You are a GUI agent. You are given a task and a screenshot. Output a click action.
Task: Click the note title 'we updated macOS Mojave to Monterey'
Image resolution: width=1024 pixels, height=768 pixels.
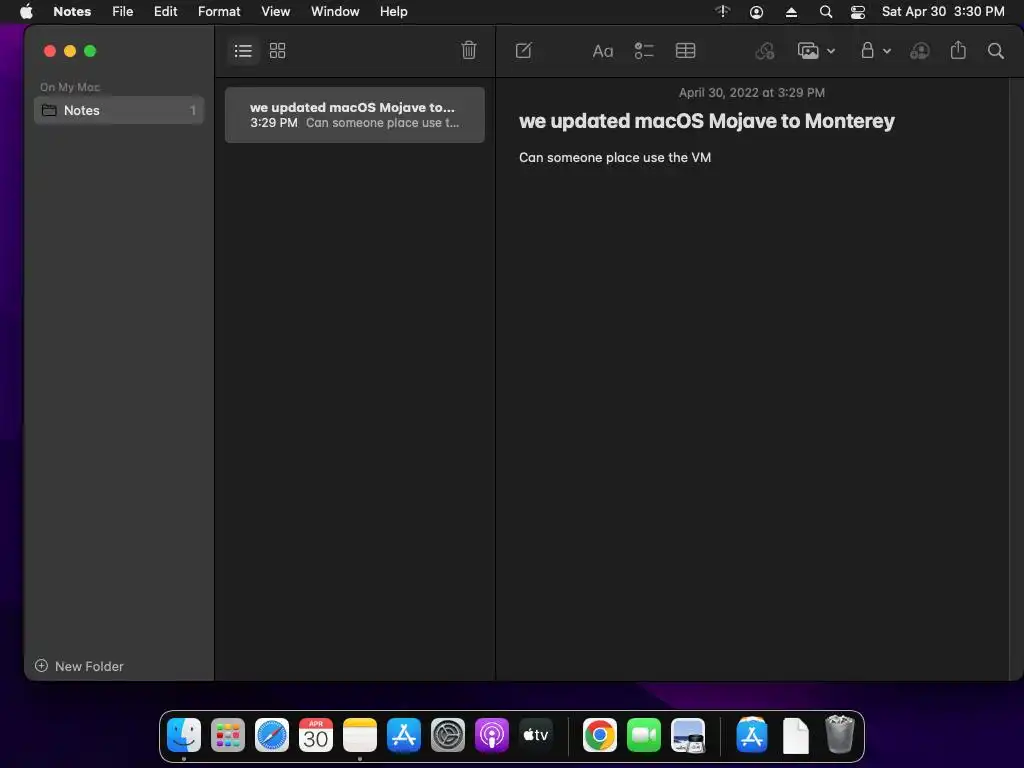click(707, 121)
